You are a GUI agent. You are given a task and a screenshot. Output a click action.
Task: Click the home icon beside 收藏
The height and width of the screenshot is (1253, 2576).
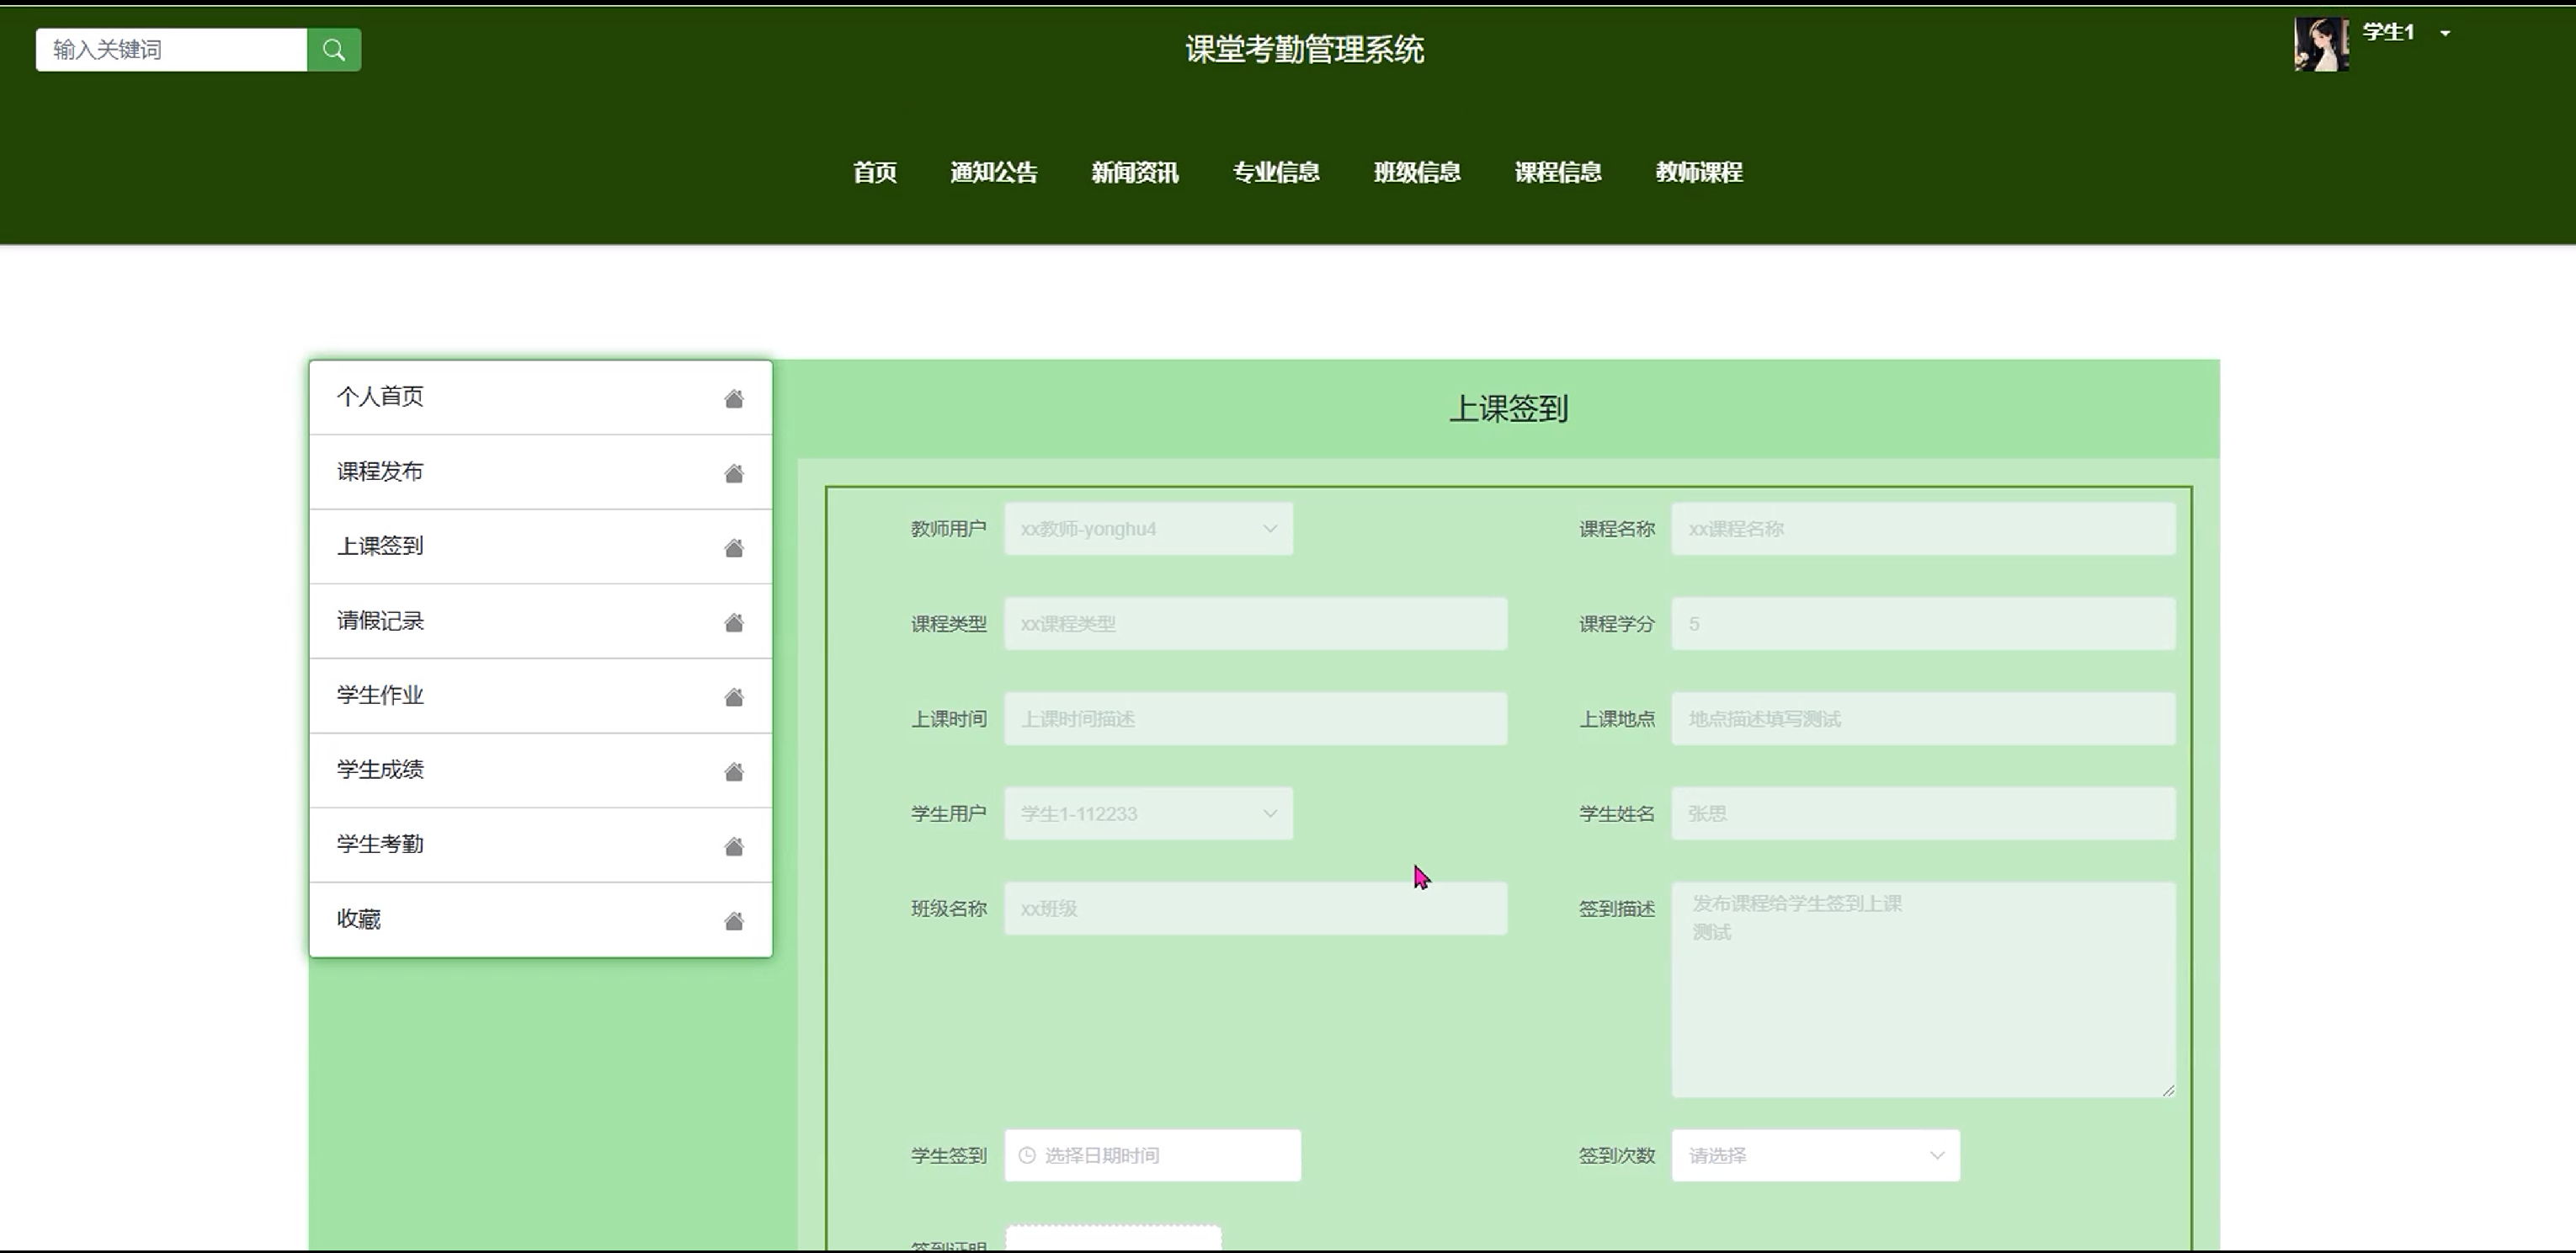(734, 921)
